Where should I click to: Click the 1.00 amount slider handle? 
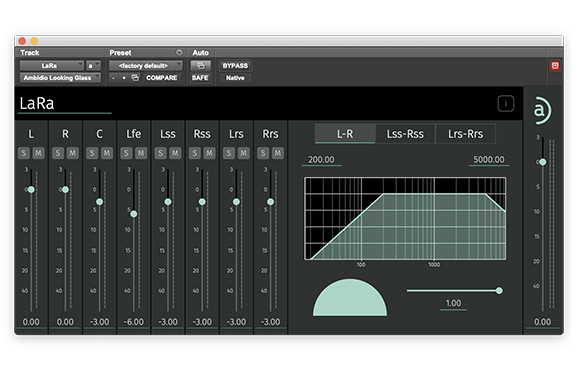[x=499, y=290]
